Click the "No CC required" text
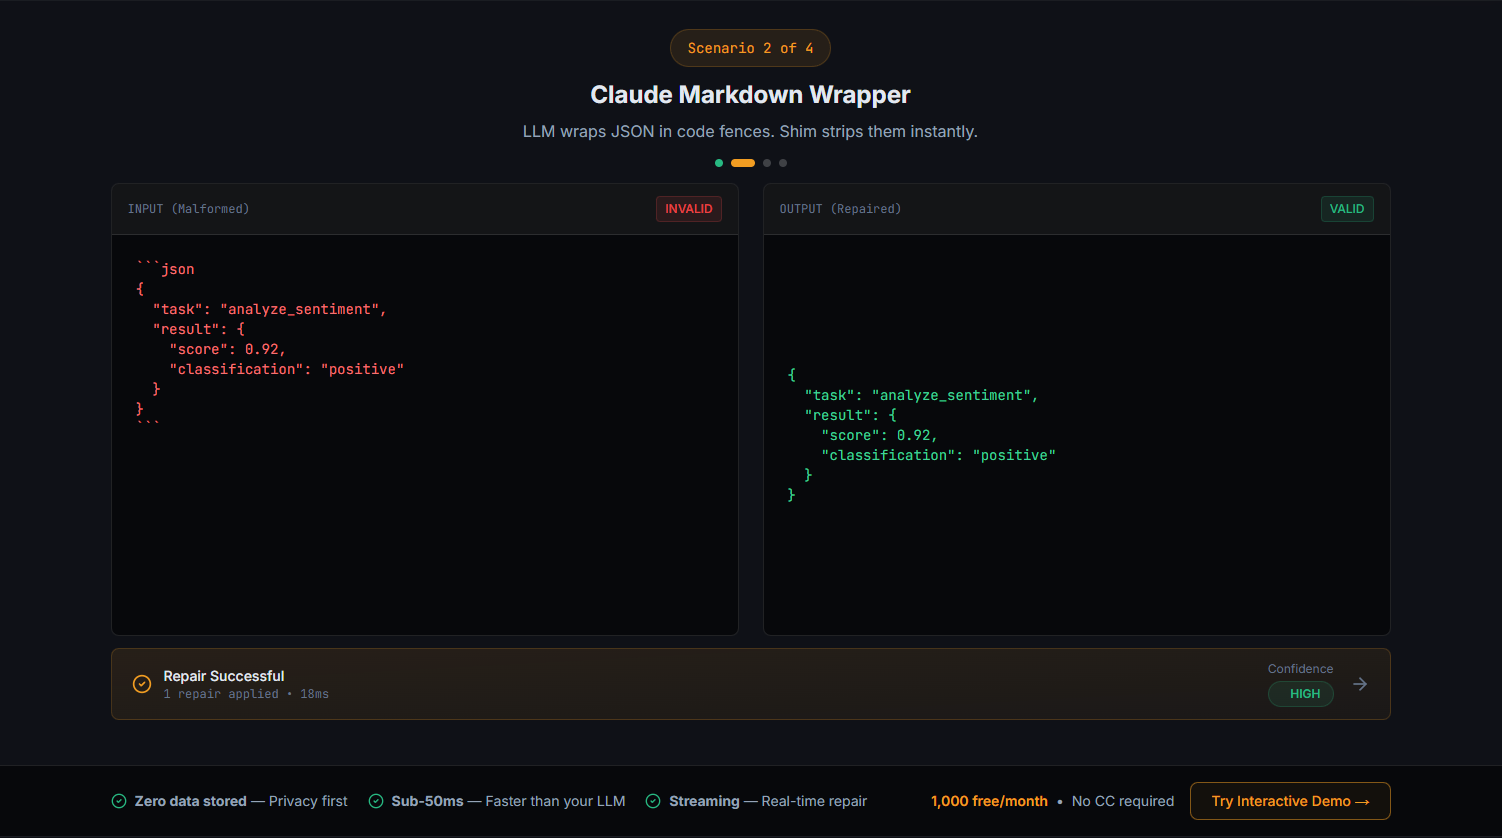This screenshot has height=838, width=1502. 1123,801
